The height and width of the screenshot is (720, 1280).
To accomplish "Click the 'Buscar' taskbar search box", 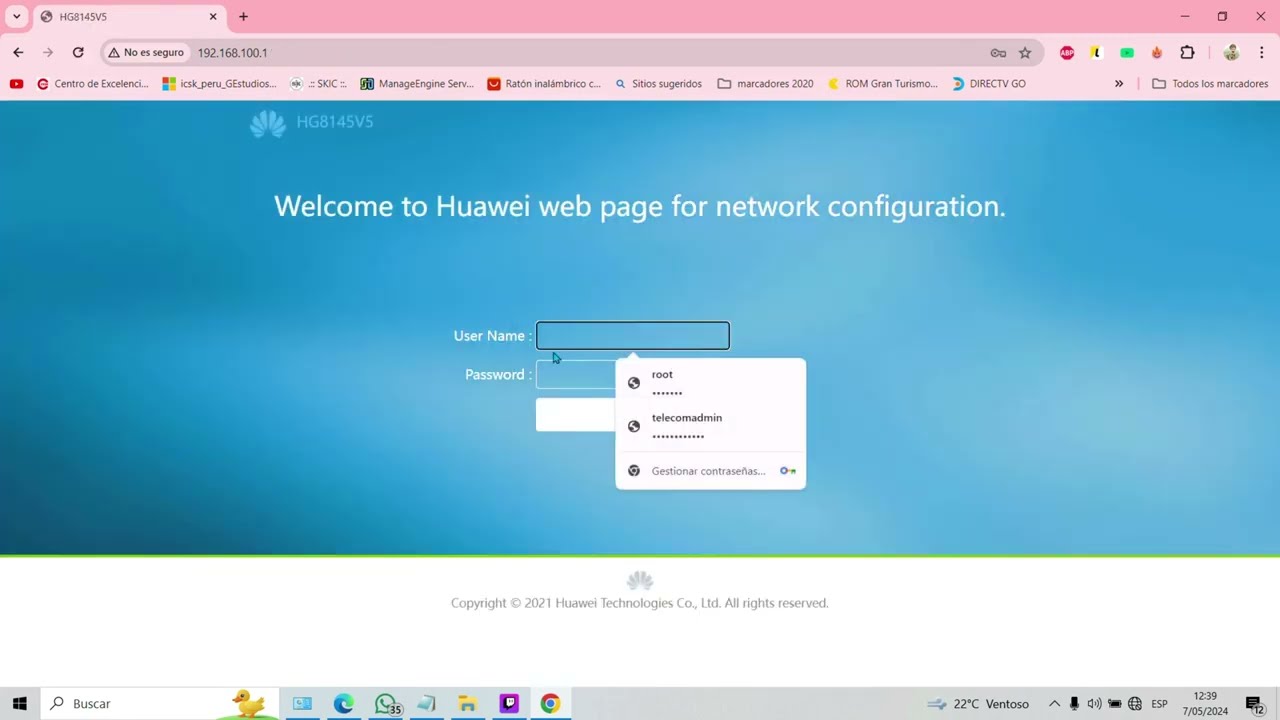I will [x=160, y=704].
